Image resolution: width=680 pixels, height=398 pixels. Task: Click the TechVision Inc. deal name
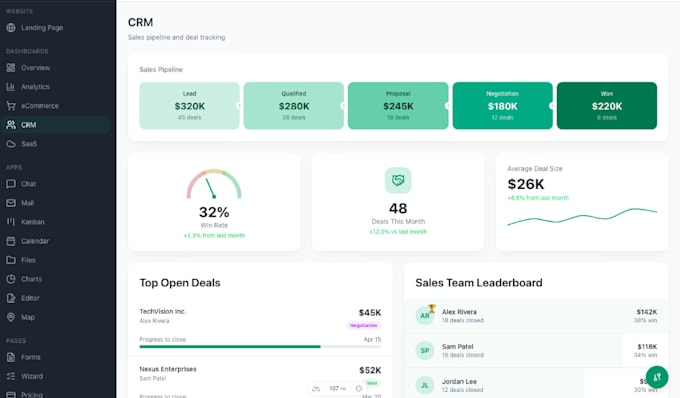point(163,311)
